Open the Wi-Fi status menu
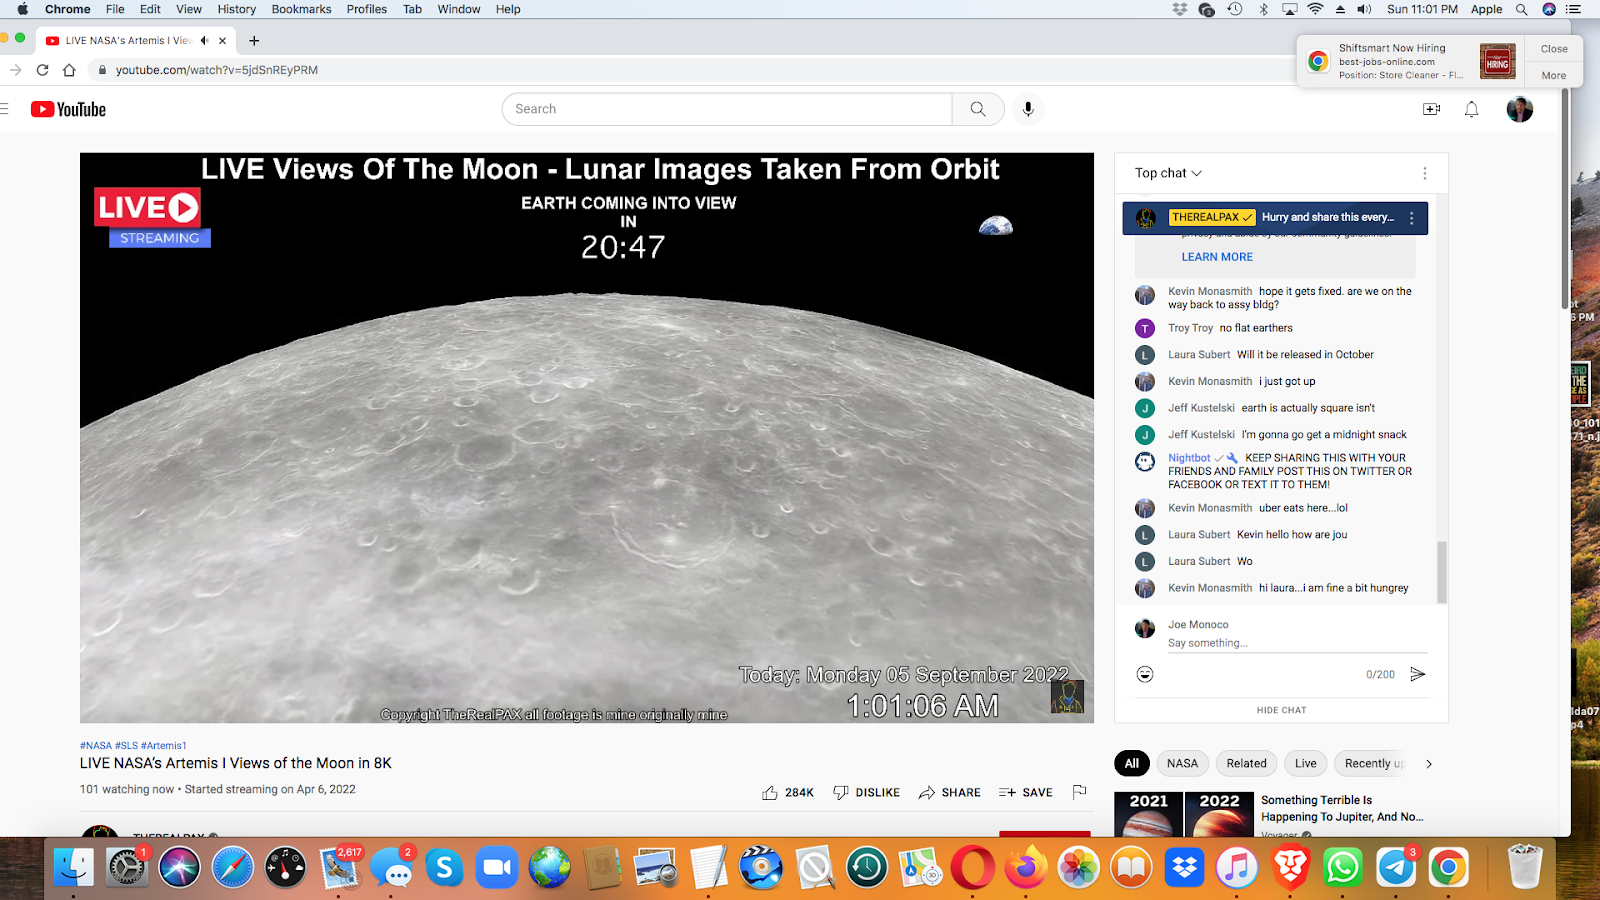1600x900 pixels. coord(1315,9)
